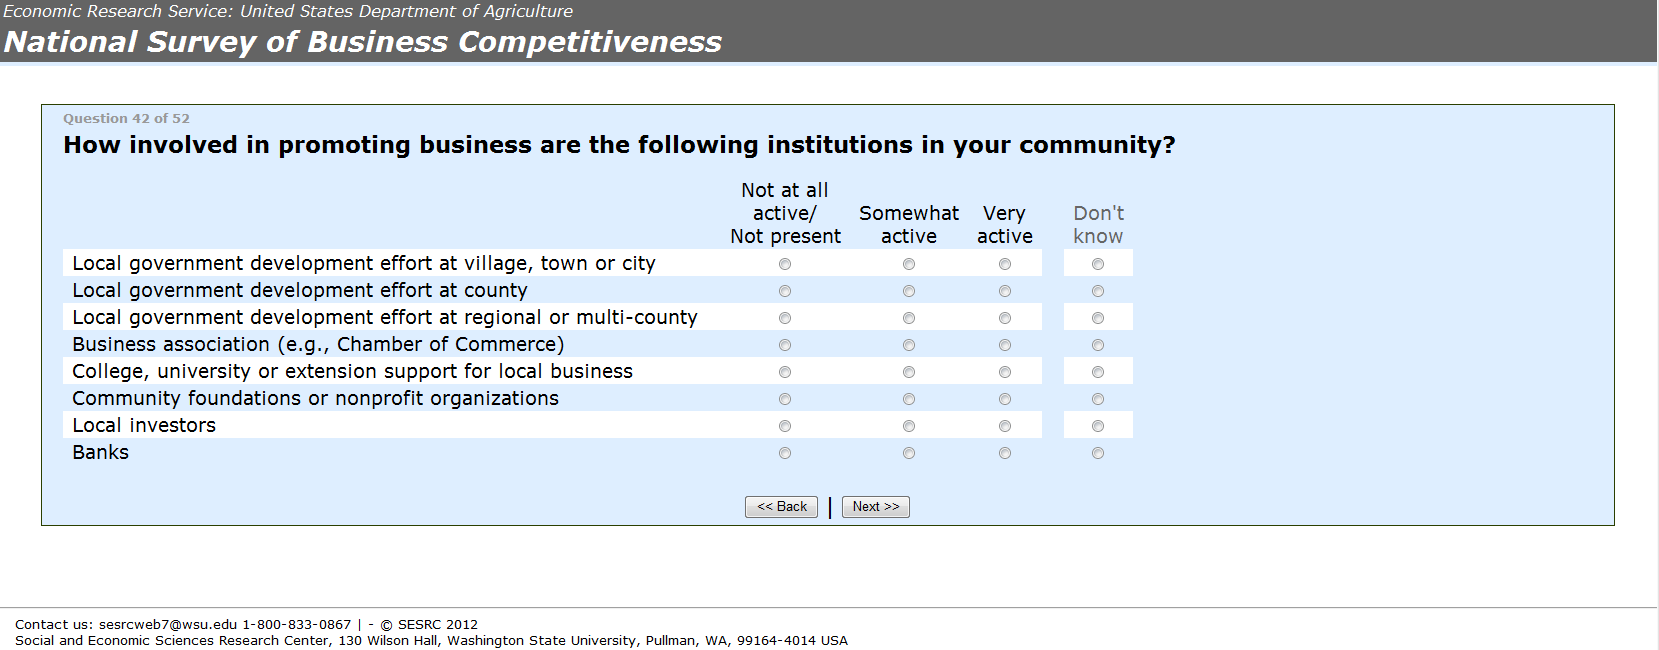Select 'Very active' for village, town or city
Viewport: 1659px width, 650px height.
[x=1005, y=264]
